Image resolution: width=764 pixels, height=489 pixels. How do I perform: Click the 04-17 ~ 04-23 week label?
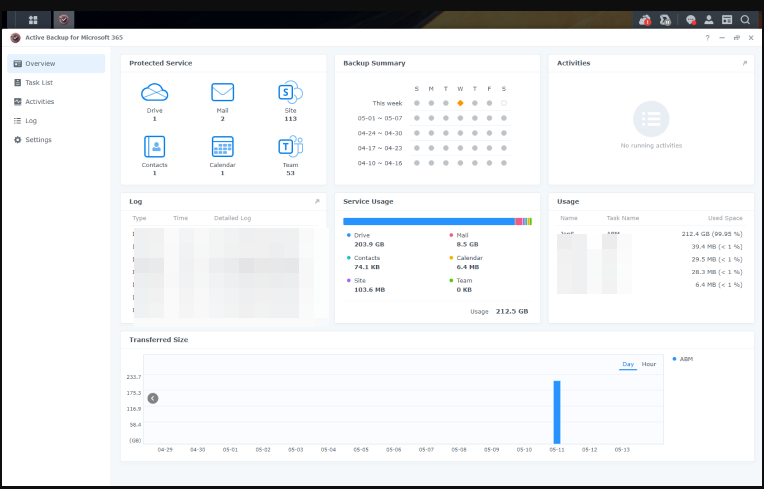[380, 148]
